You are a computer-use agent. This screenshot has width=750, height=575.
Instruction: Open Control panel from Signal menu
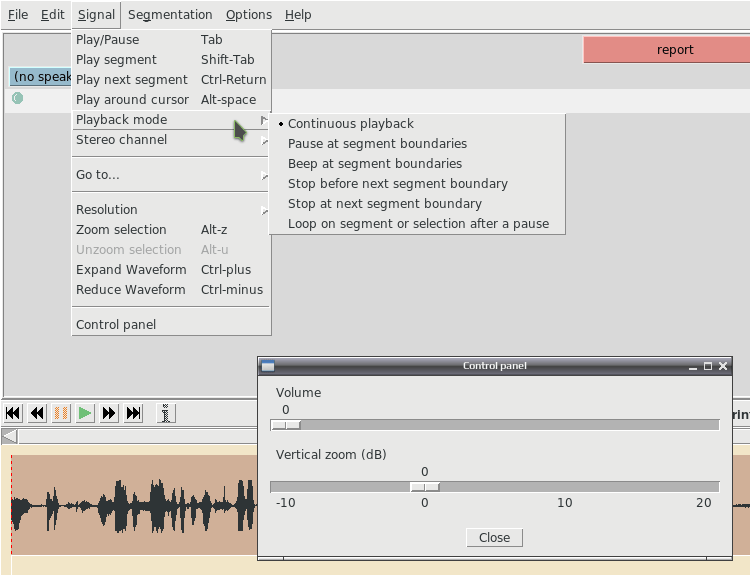(171, 325)
